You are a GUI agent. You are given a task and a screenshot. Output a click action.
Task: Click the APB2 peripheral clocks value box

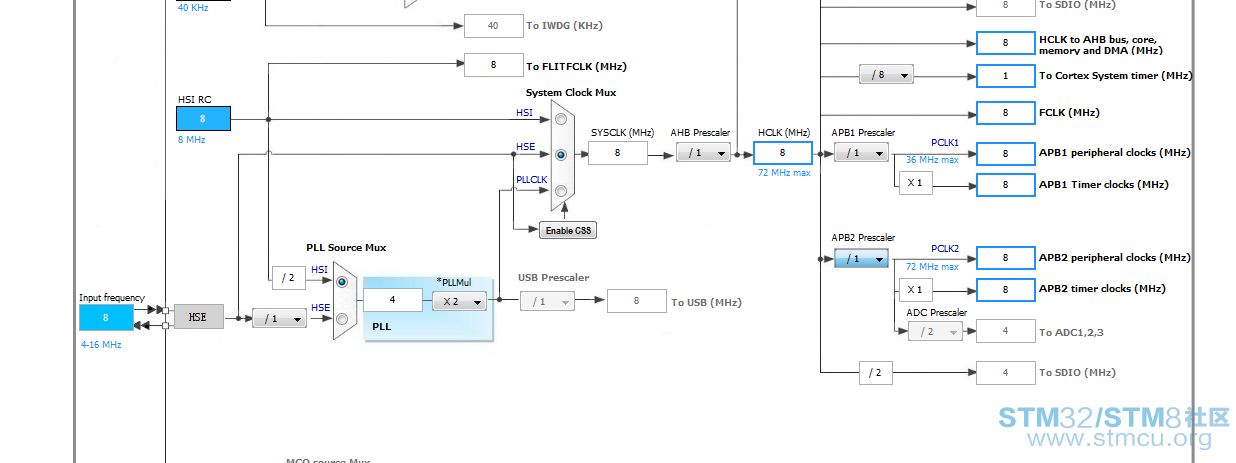(x=1005, y=257)
